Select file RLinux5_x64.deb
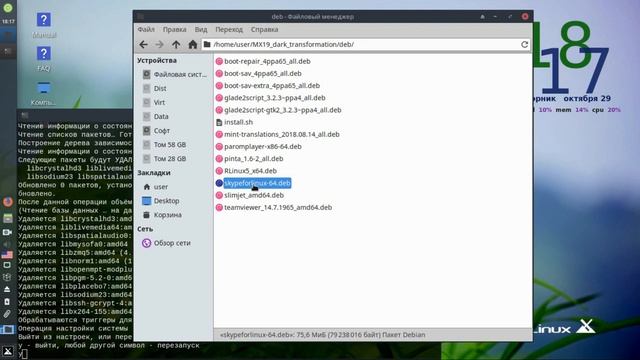 pyautogui.click(x=250, y=171)
